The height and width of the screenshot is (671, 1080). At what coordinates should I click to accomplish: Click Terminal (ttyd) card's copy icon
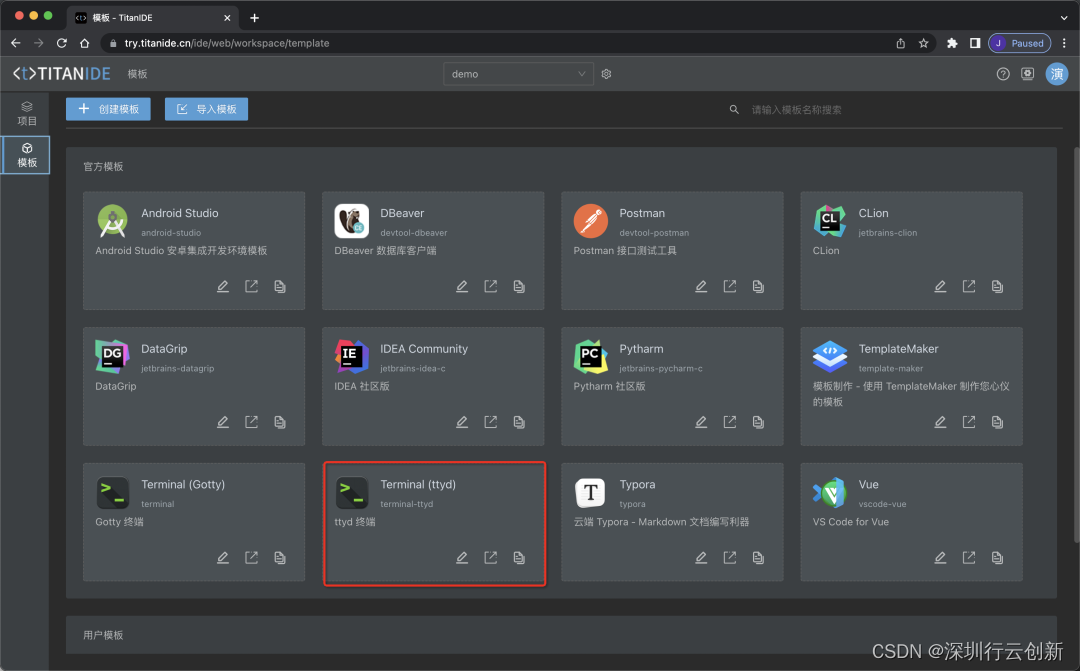pos(519,557)
